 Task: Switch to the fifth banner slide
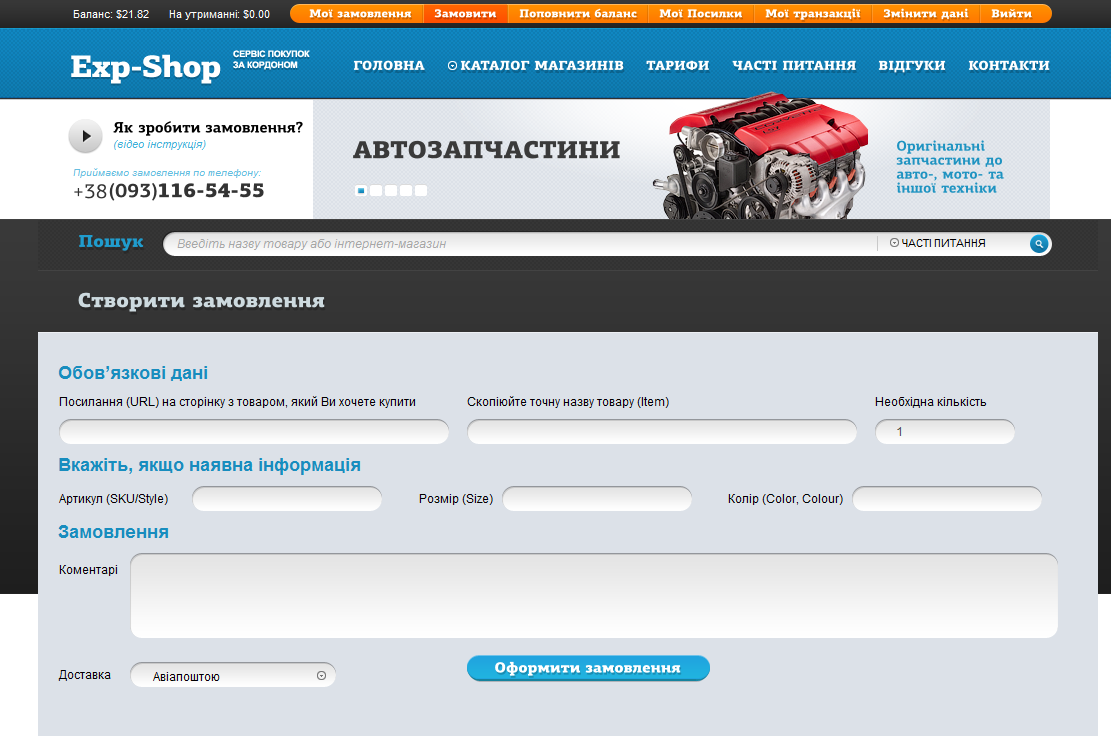tap(421, 191)
